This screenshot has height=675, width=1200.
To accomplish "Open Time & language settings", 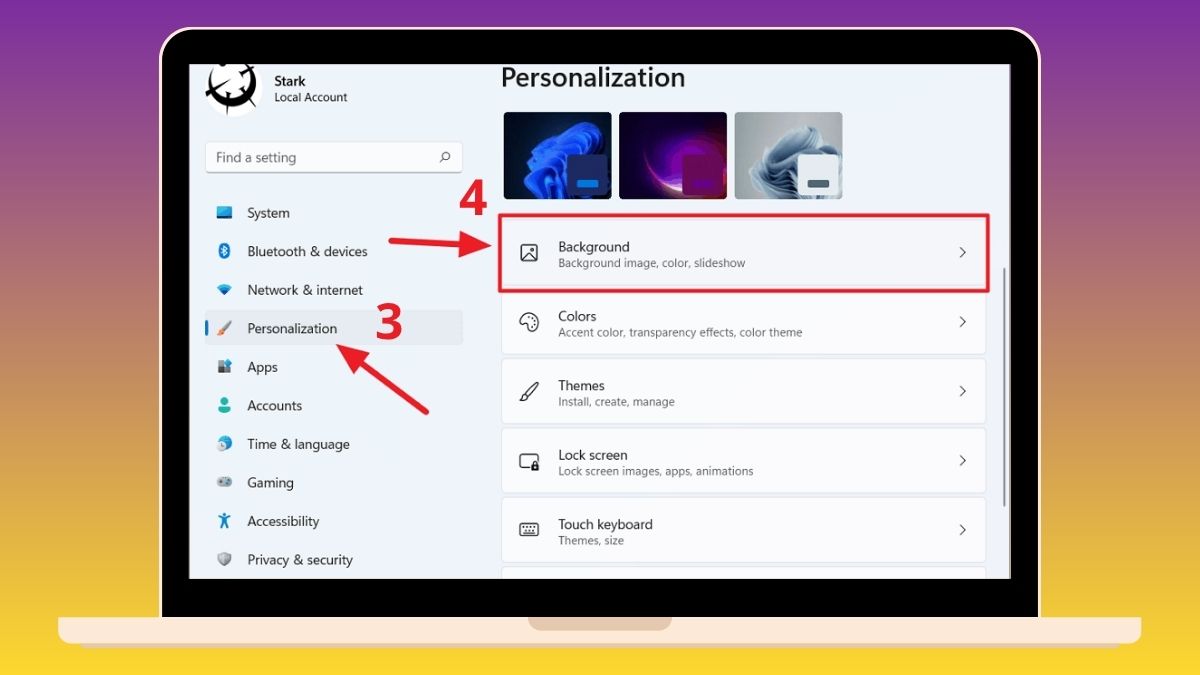I will pos(334,444).
